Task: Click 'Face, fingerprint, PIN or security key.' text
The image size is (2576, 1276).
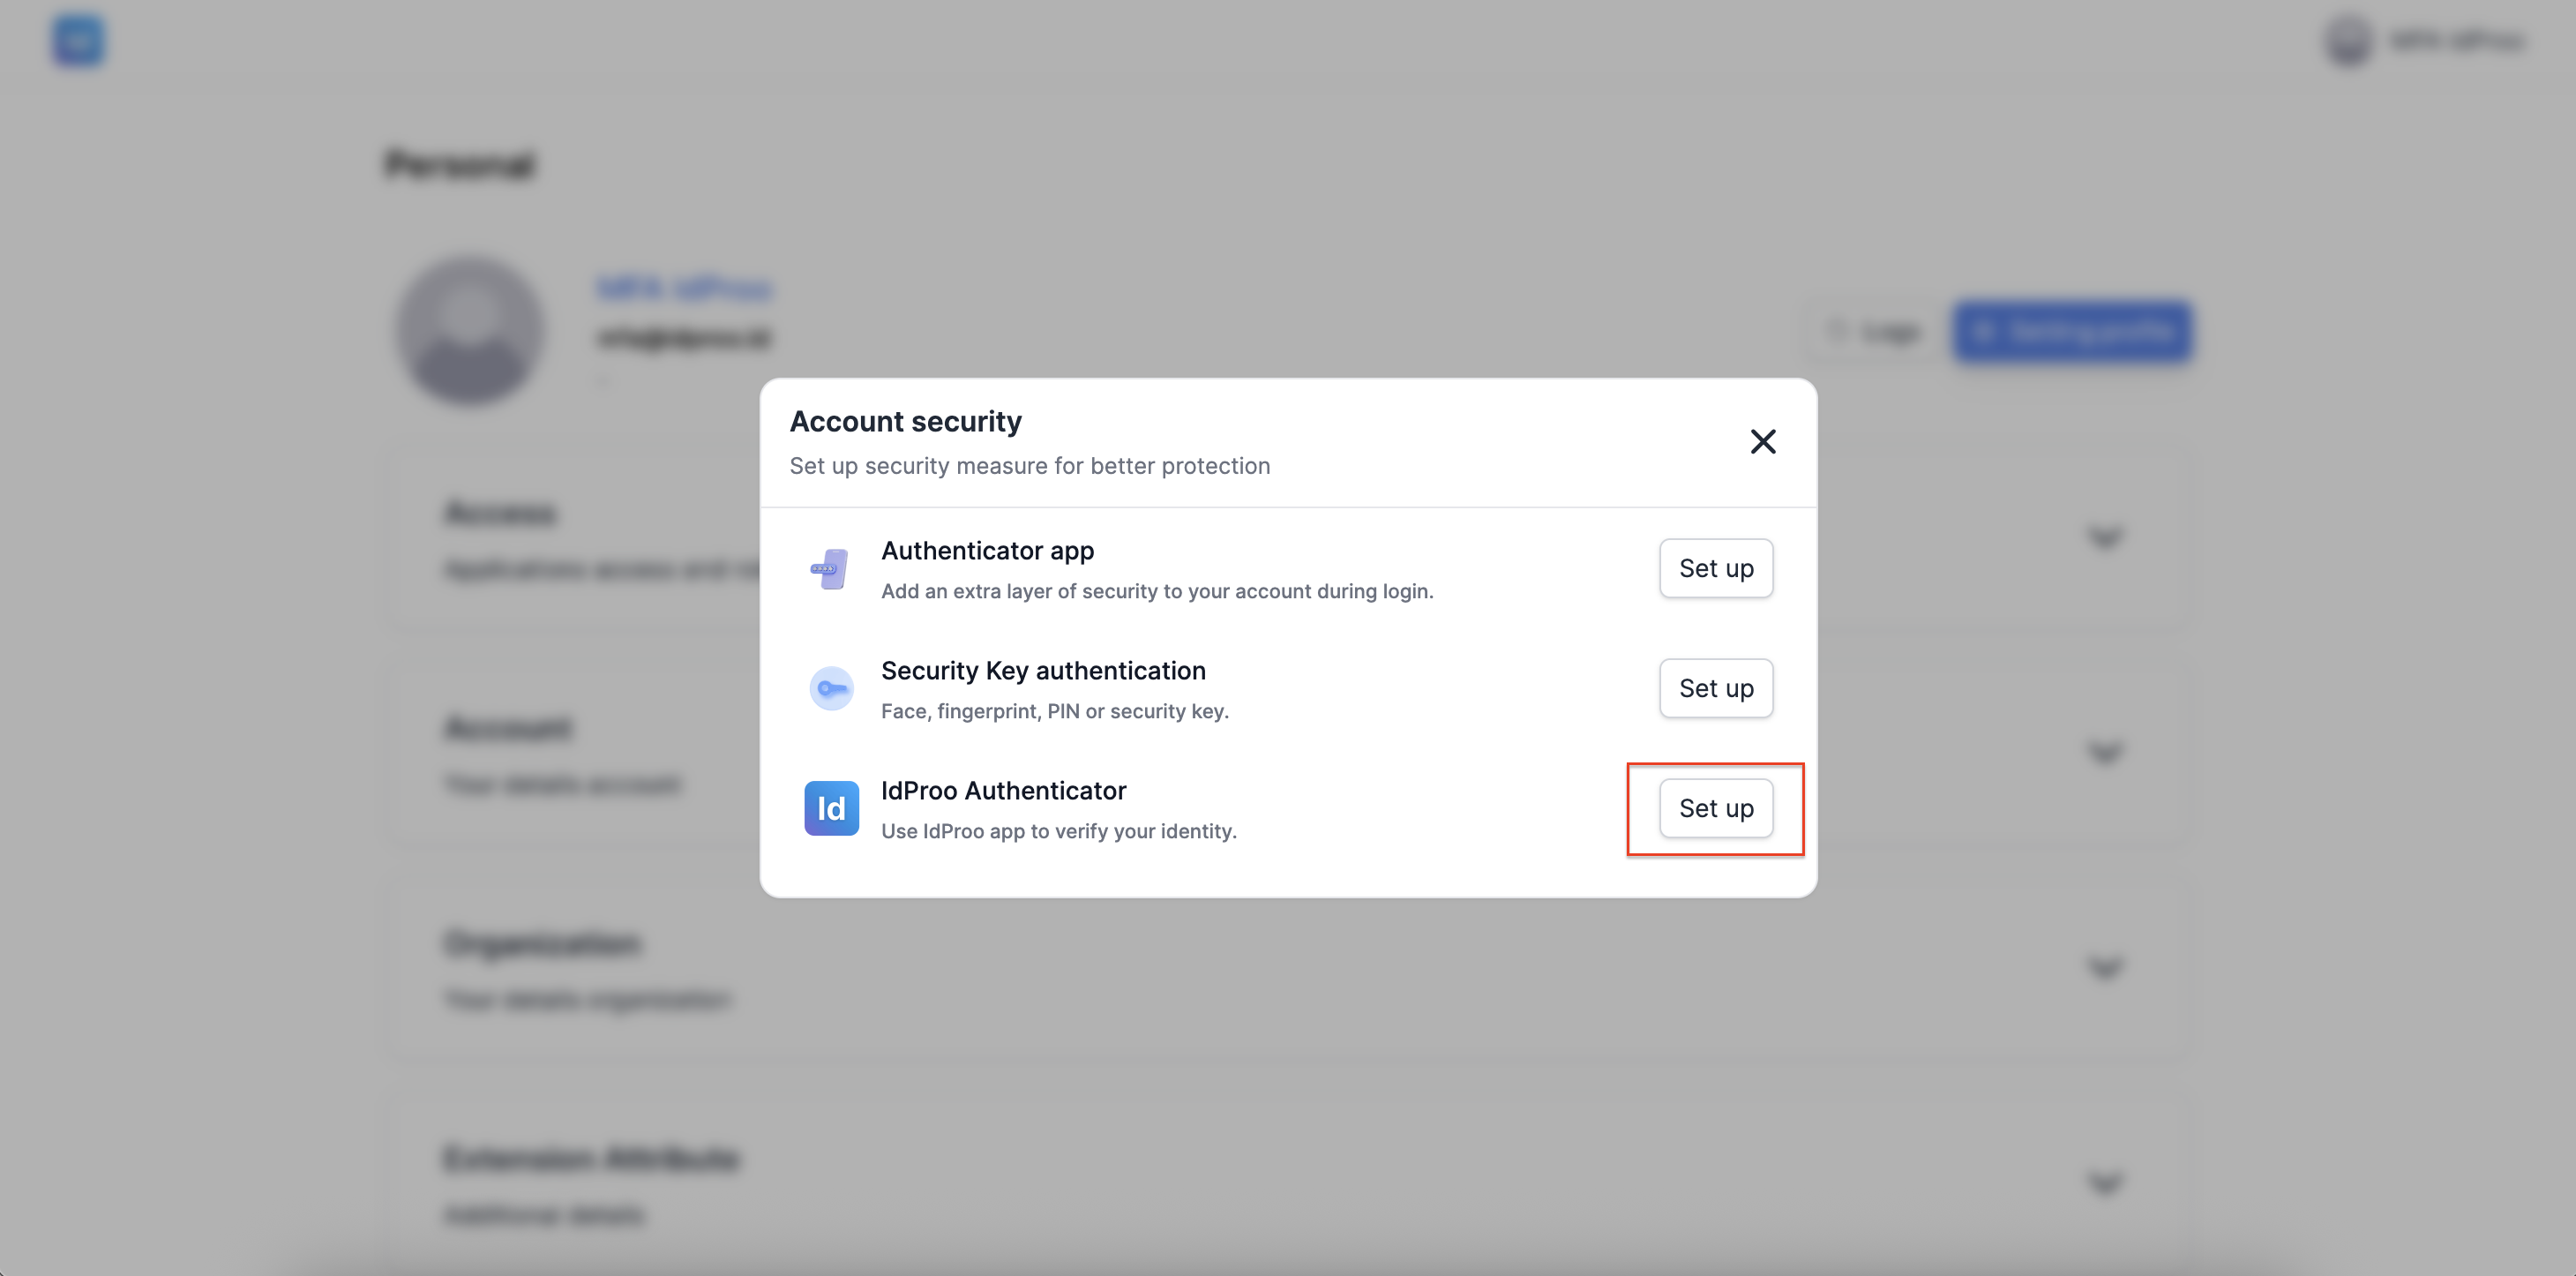Action: tap(1054, 711)
